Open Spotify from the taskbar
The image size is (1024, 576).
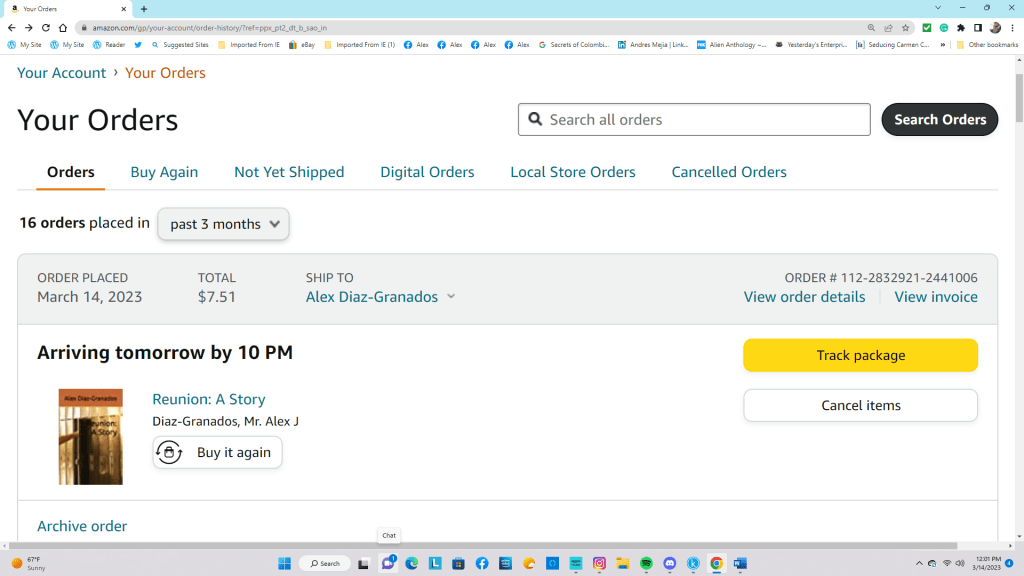pos(646,563)
